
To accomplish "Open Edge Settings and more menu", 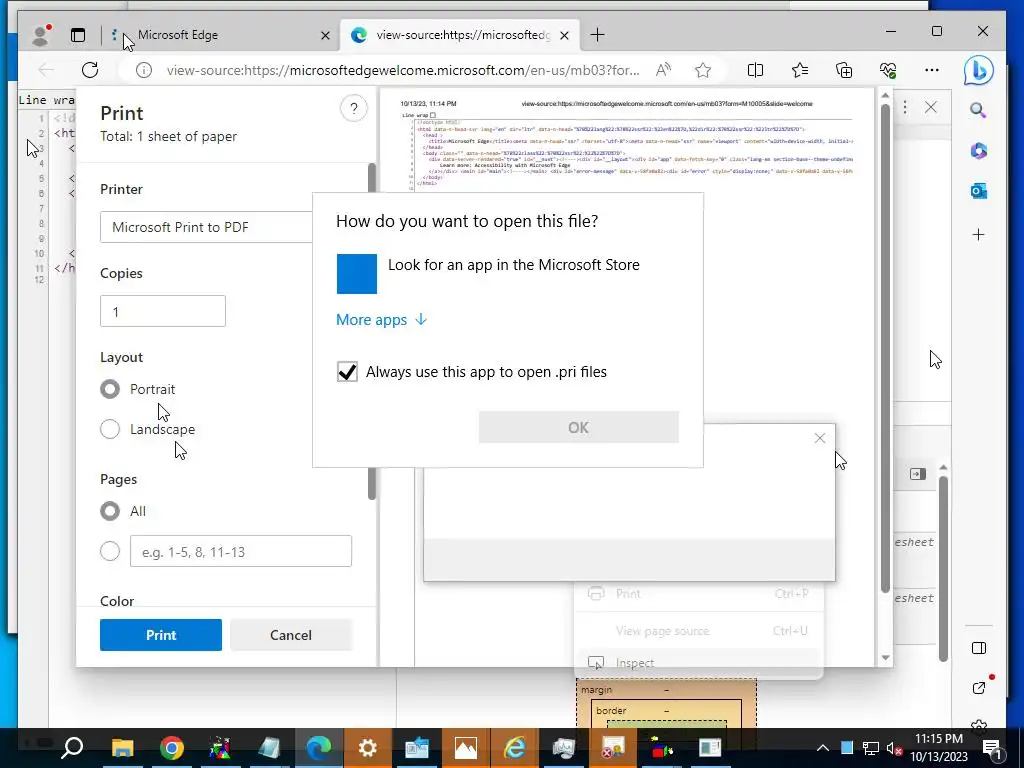I will 932,70.
